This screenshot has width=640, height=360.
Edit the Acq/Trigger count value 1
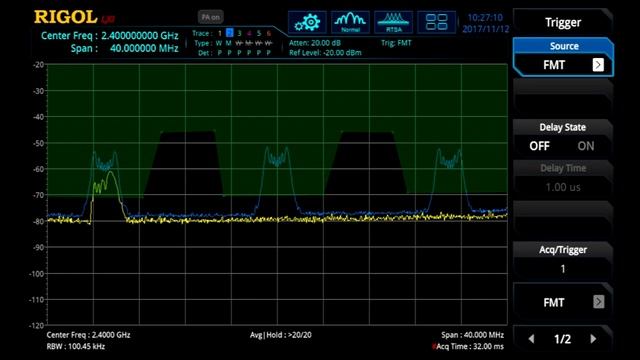(x=563, y=269)
